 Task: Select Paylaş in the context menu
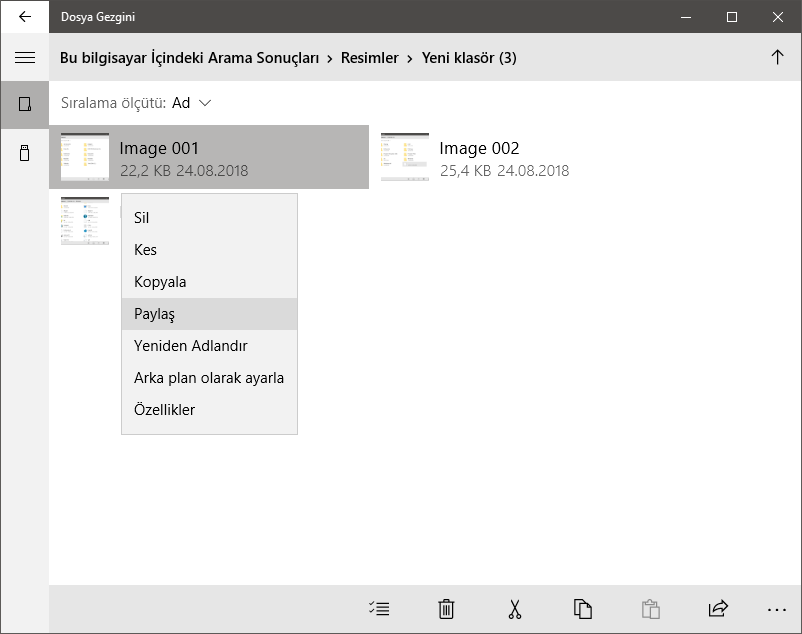click(x=209, y=314)
